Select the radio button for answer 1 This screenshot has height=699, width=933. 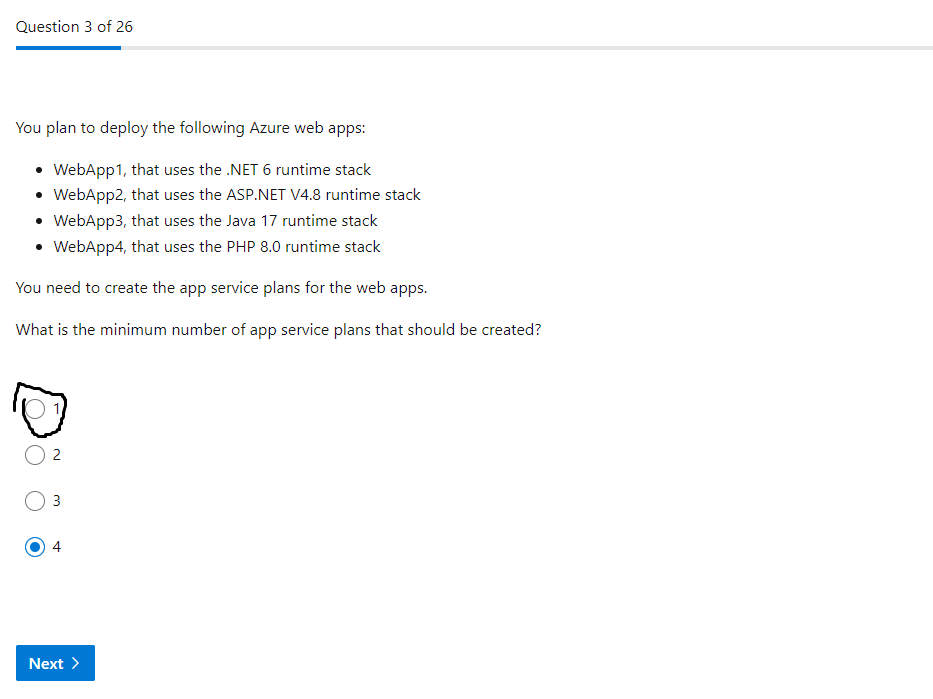click(35, 409)
